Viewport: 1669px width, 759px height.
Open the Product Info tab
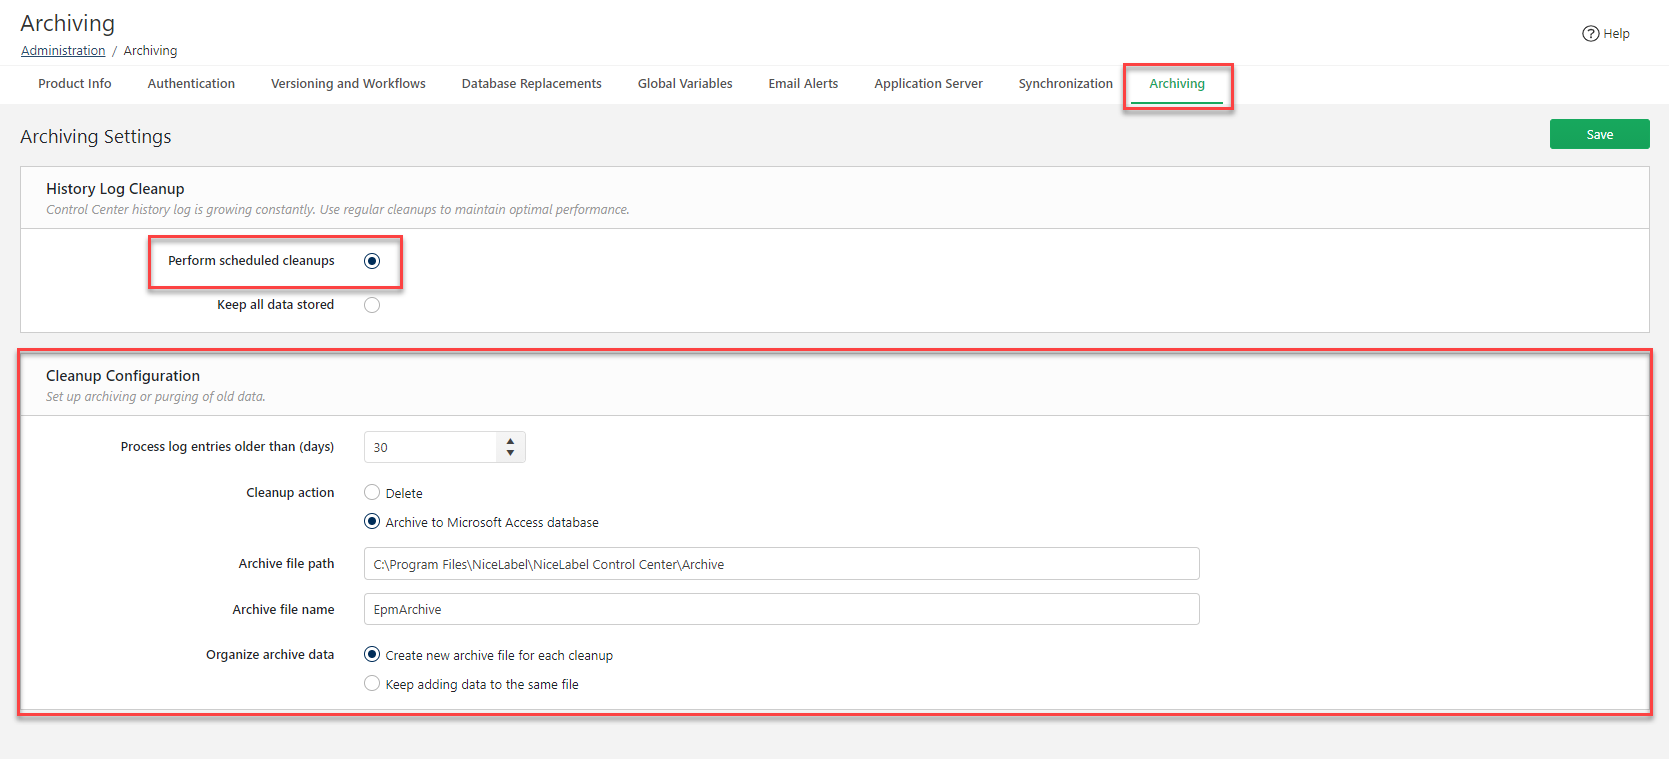75,84
